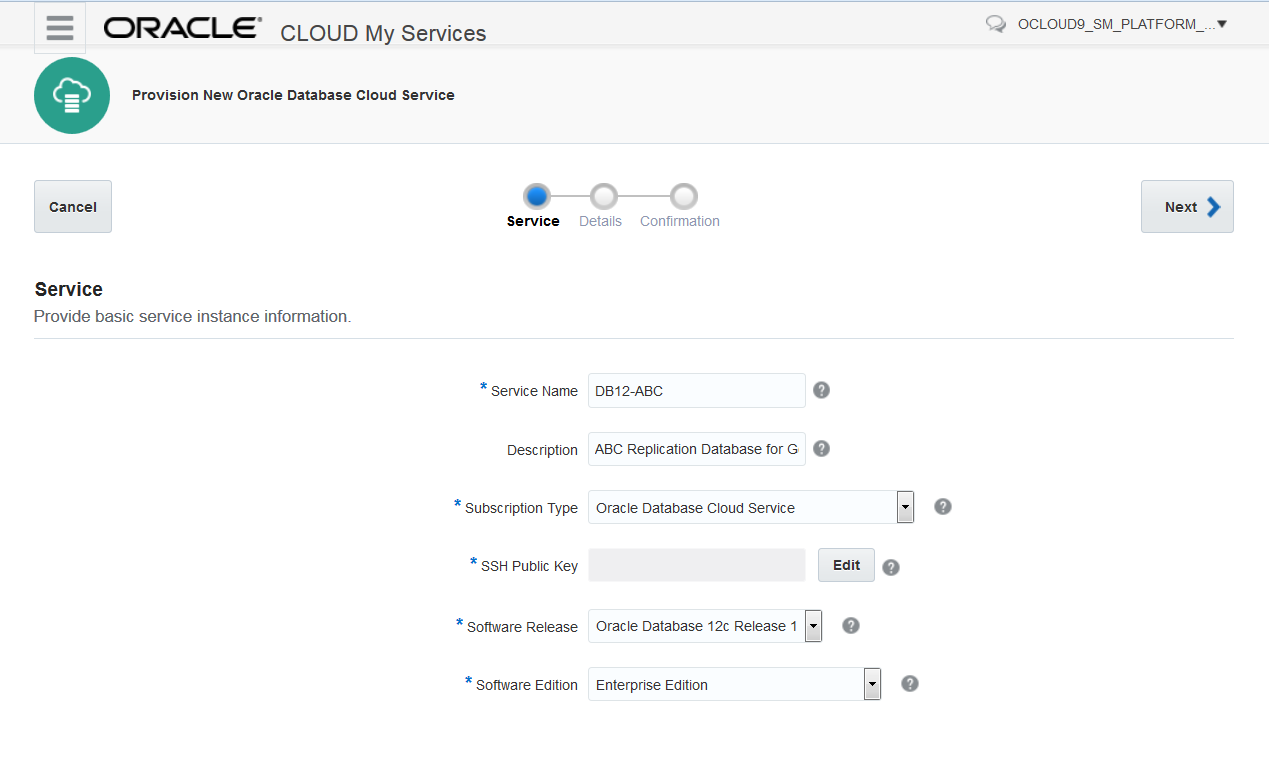This screenshot has width=1269, height=769.
Task: Click Edit beside SSH Public Key
Action: click(846, 565)
